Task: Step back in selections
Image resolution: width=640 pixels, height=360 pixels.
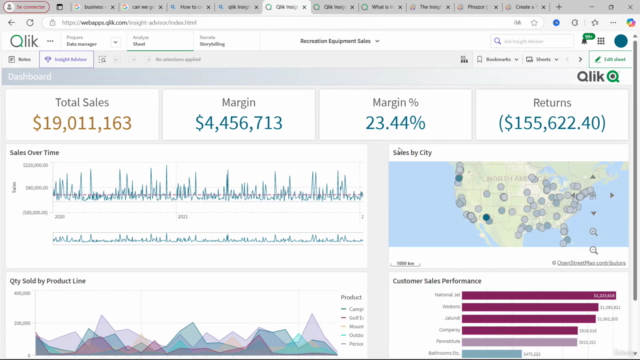Action: [117, 60]
